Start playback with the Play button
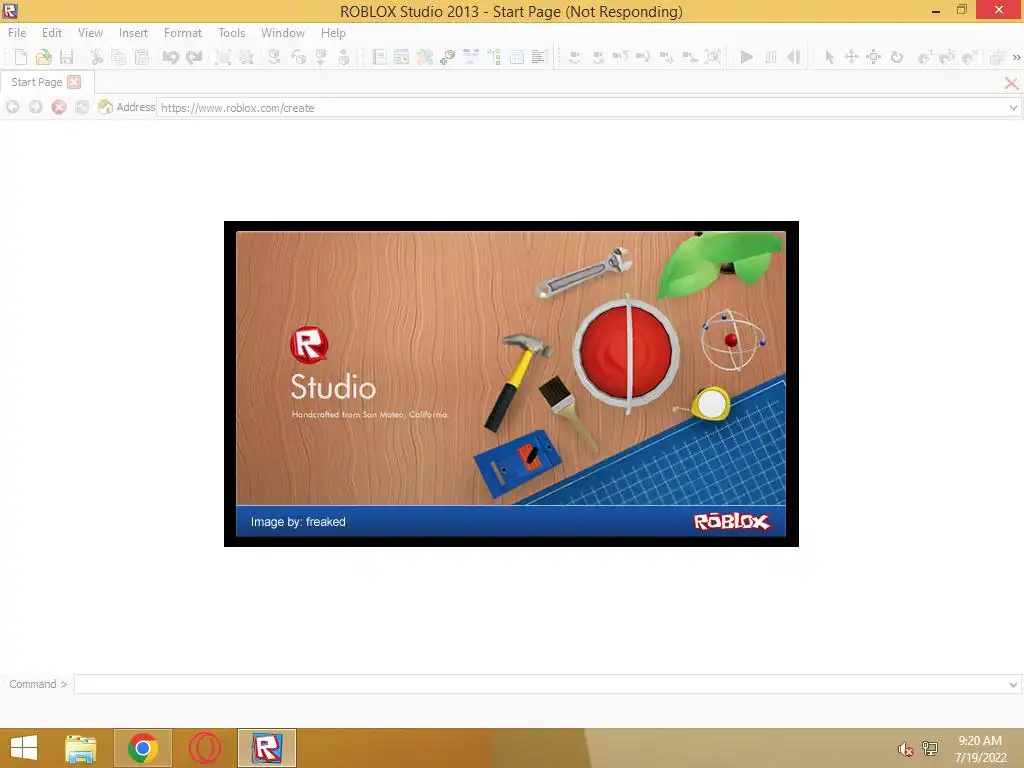Screen dimensions: 1024x768 pos(746,57)
